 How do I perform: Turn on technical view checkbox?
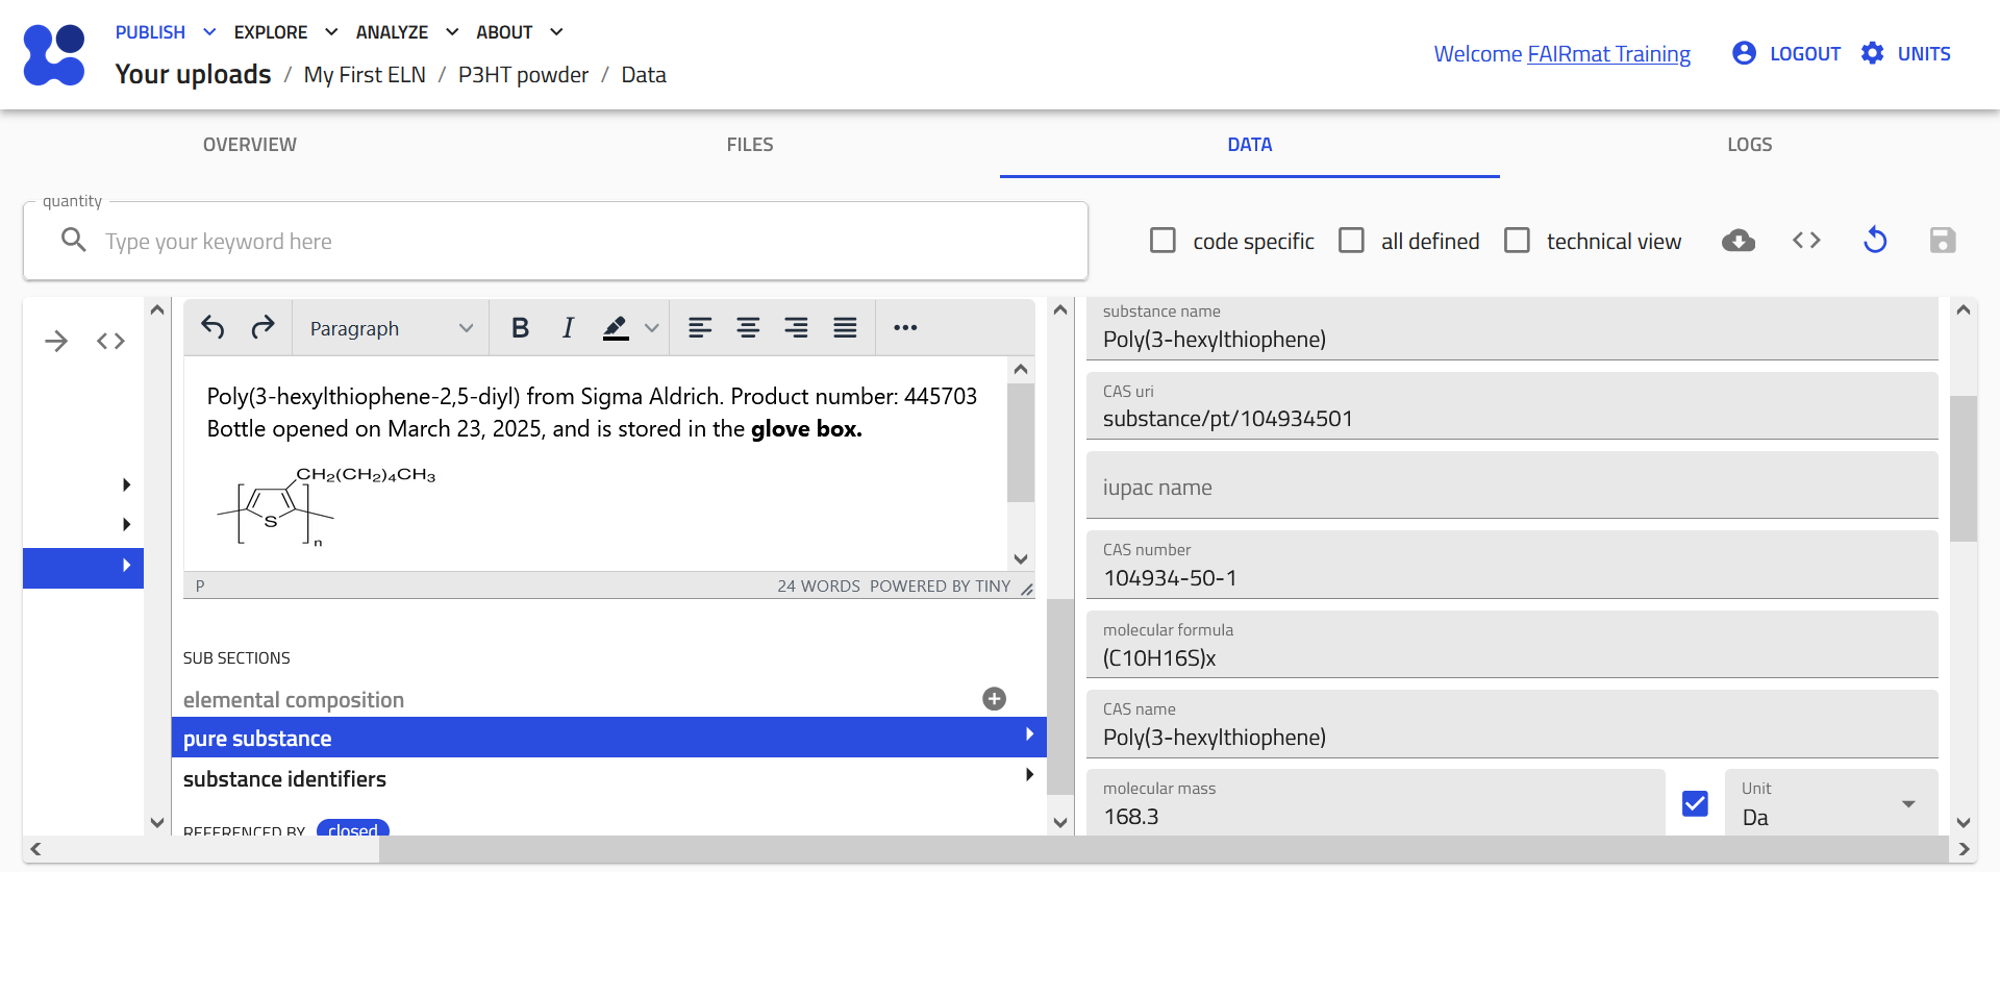(1517, 241)
